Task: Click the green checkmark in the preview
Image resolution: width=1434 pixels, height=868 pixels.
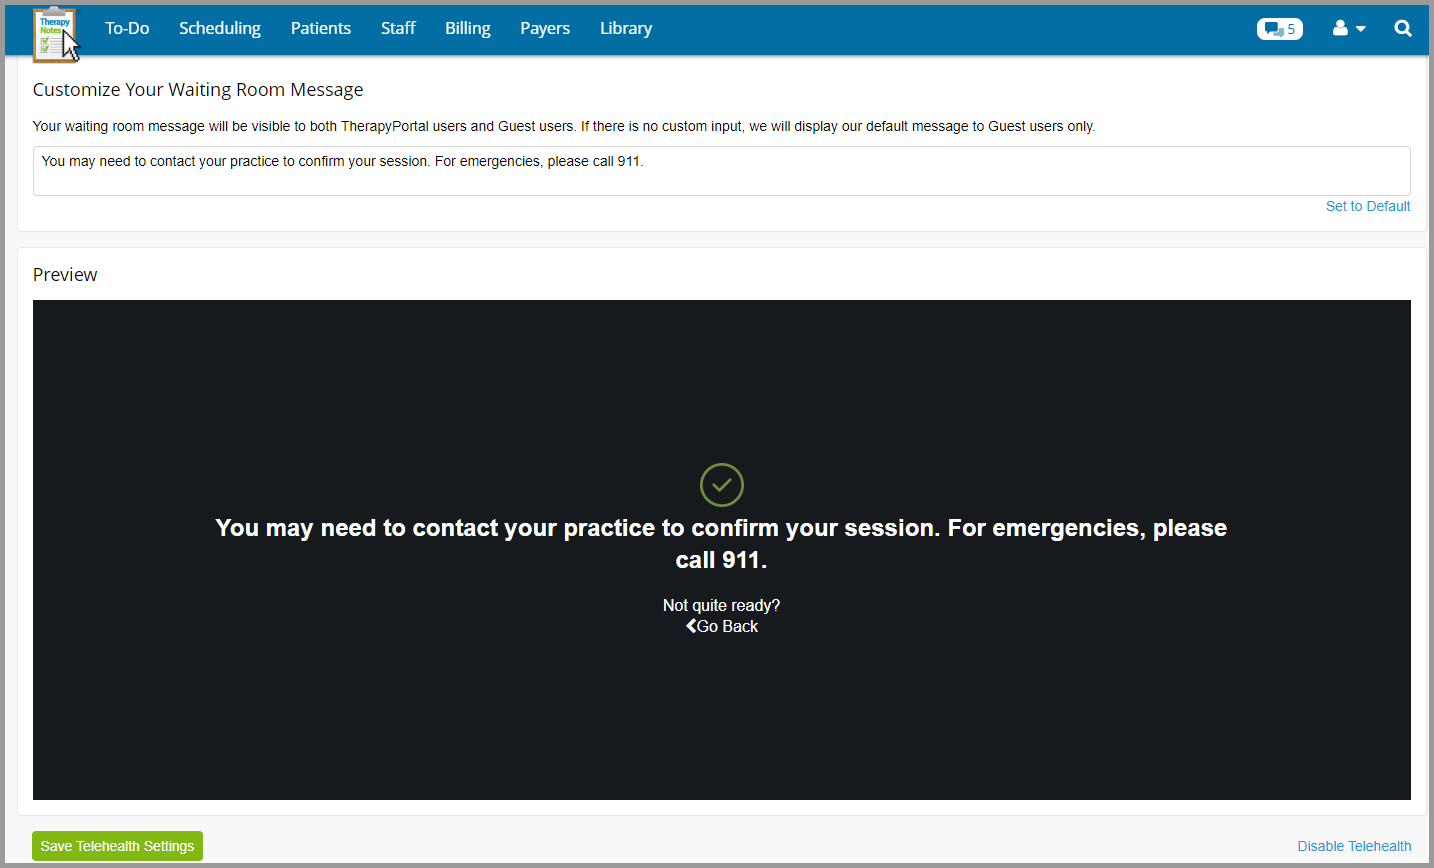Action: [721, 485]
